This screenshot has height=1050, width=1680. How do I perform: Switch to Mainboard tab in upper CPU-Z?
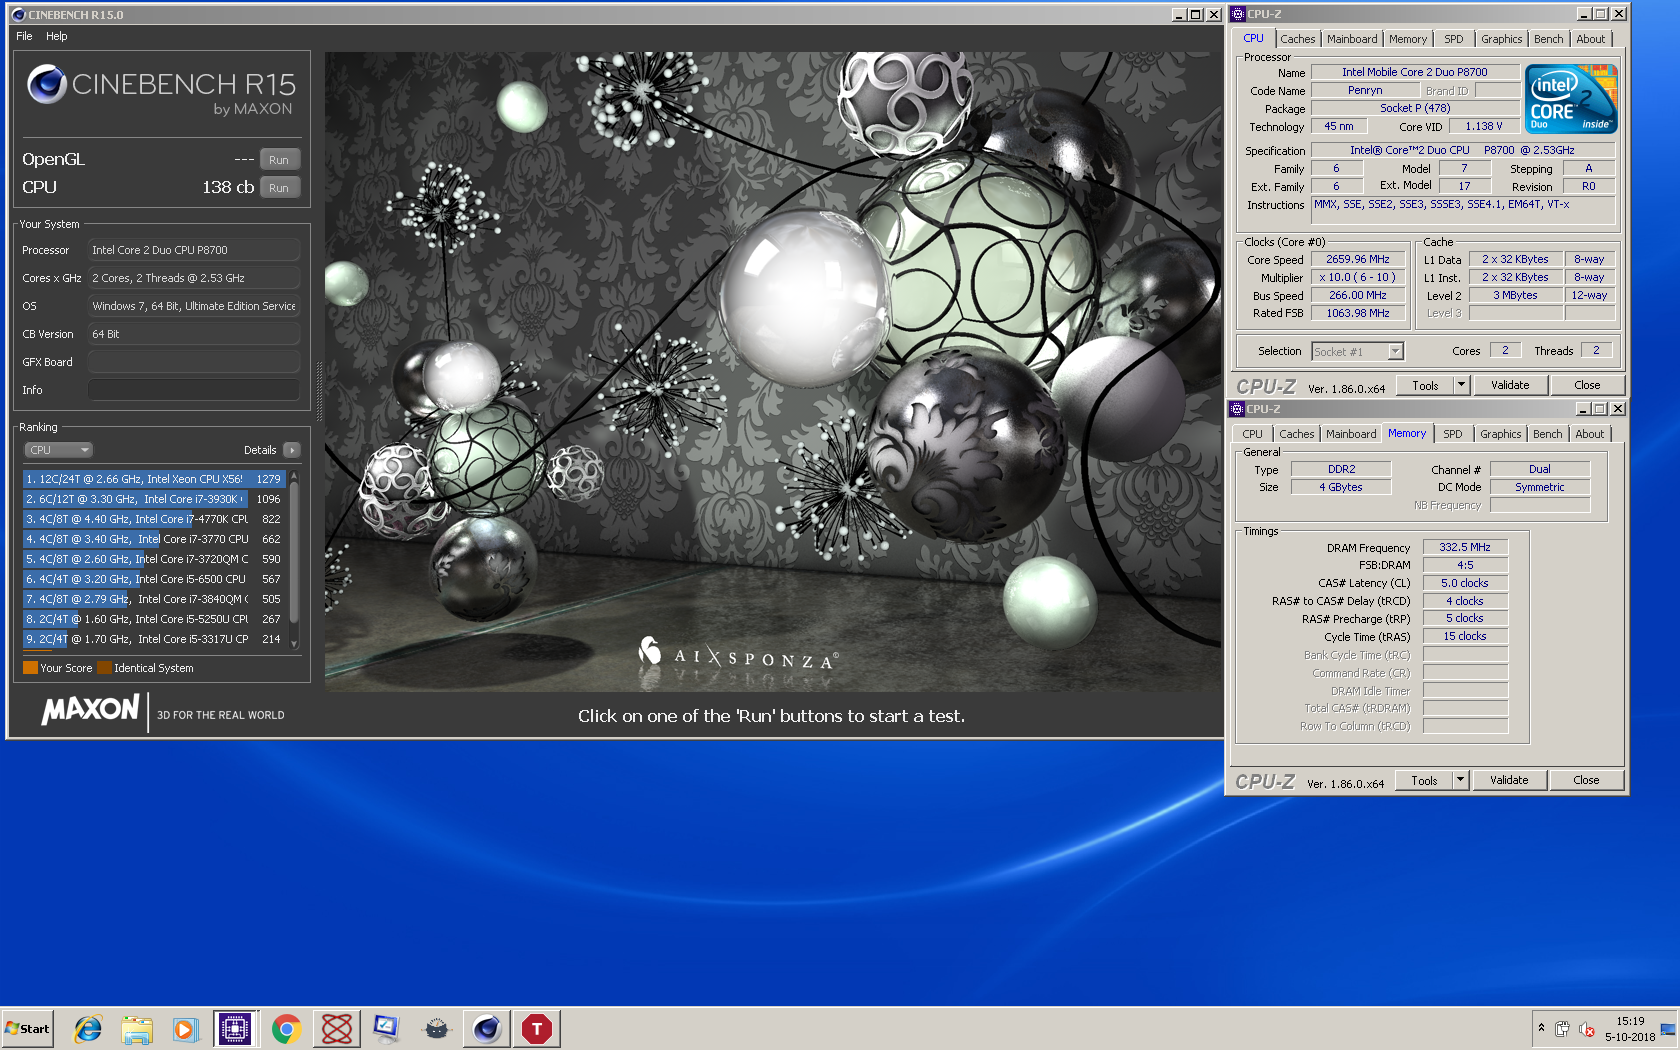point(1352,39)
